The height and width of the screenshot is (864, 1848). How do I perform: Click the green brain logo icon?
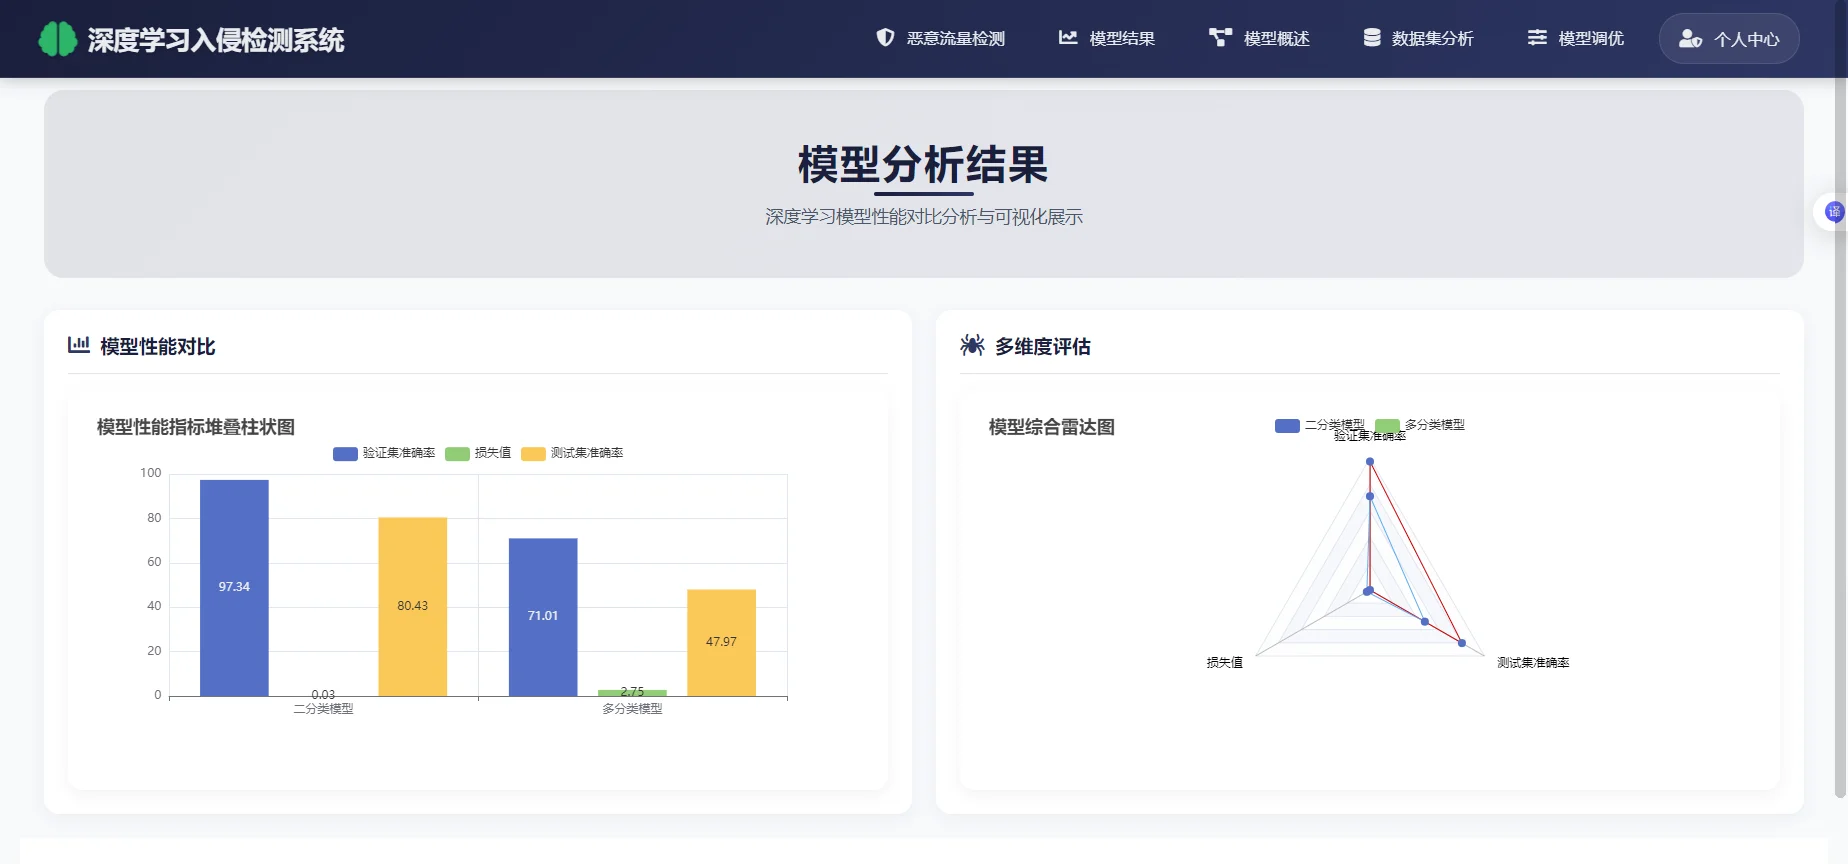pos(58,39)
